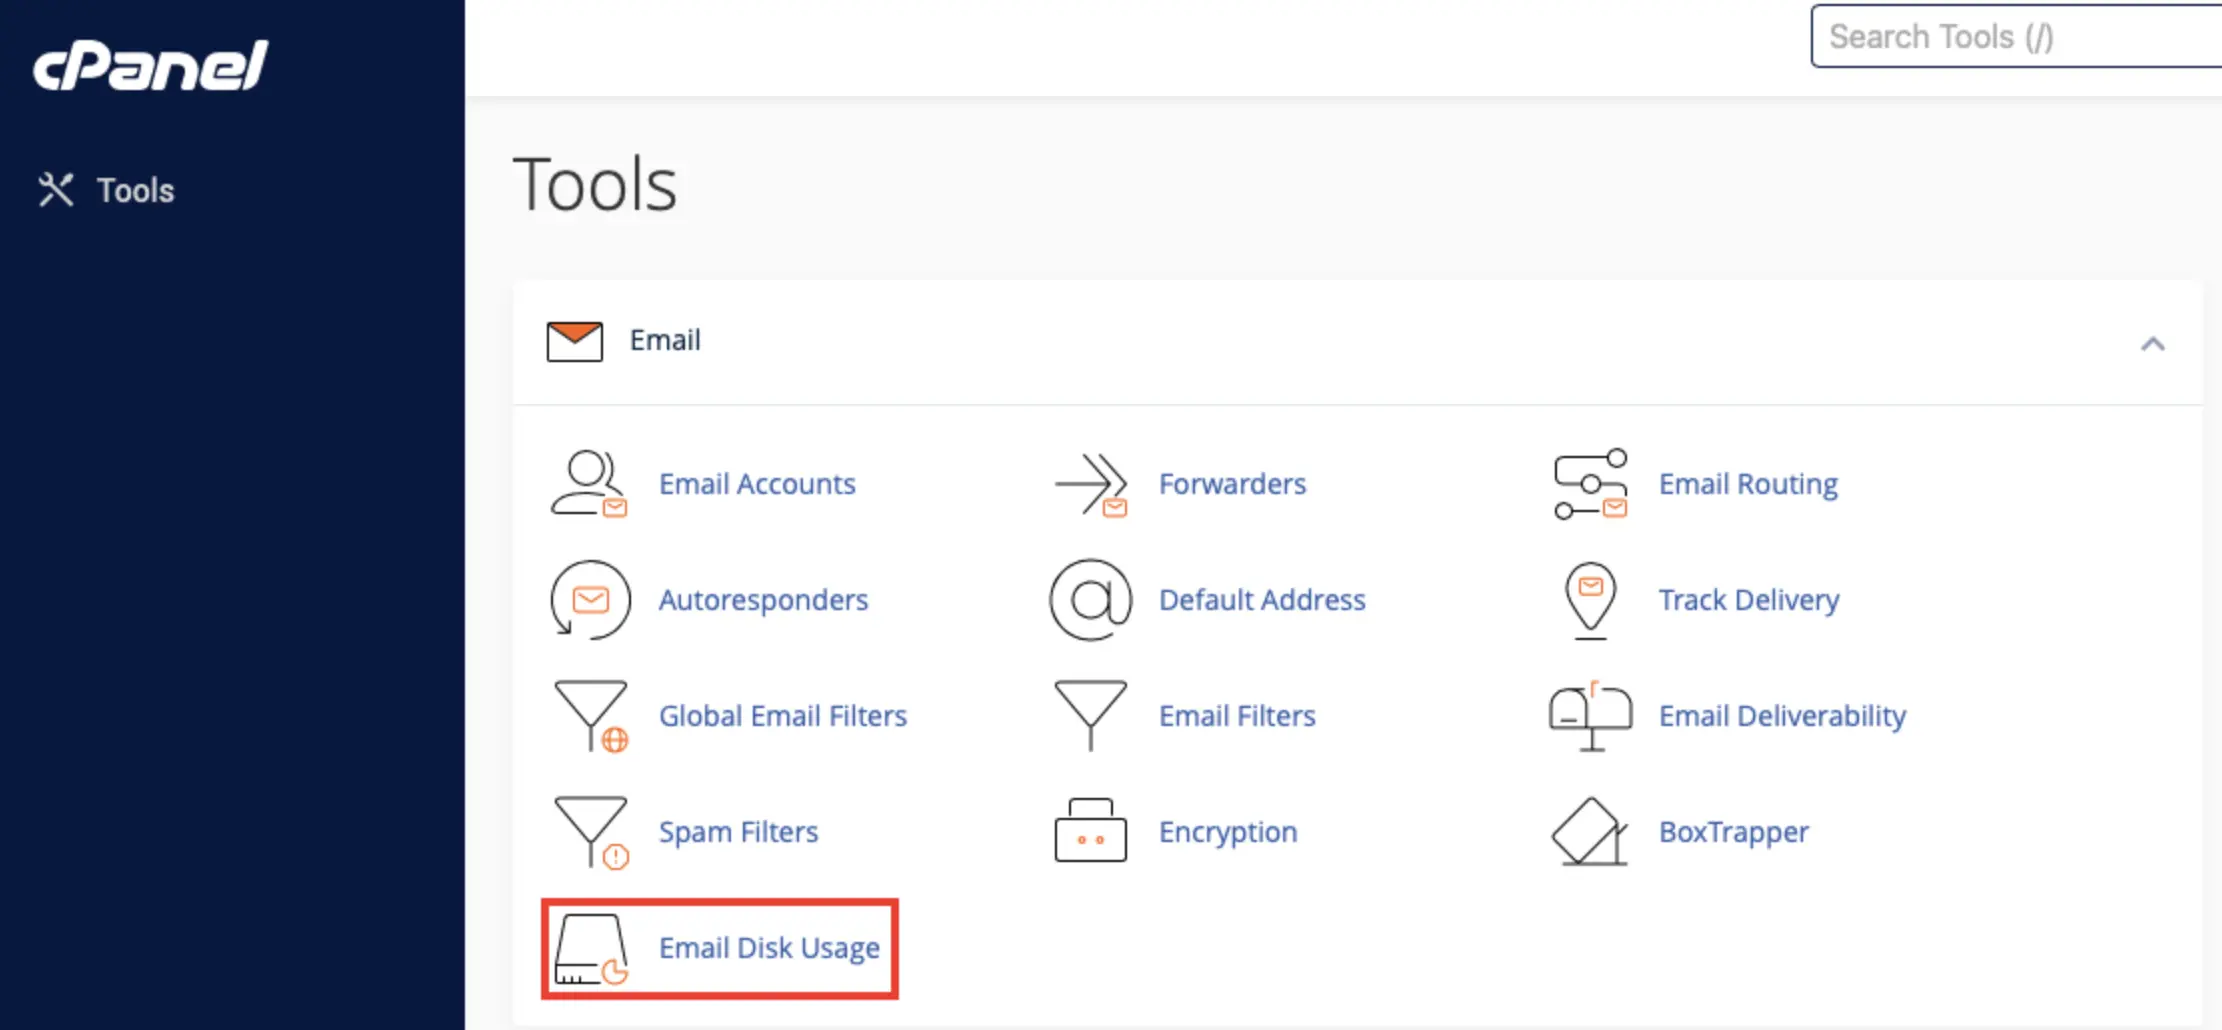Image resolution: width=2222 pixels, height=1030 pixels.
Task: Open Global Email Filters link
Action: [783, 716]
